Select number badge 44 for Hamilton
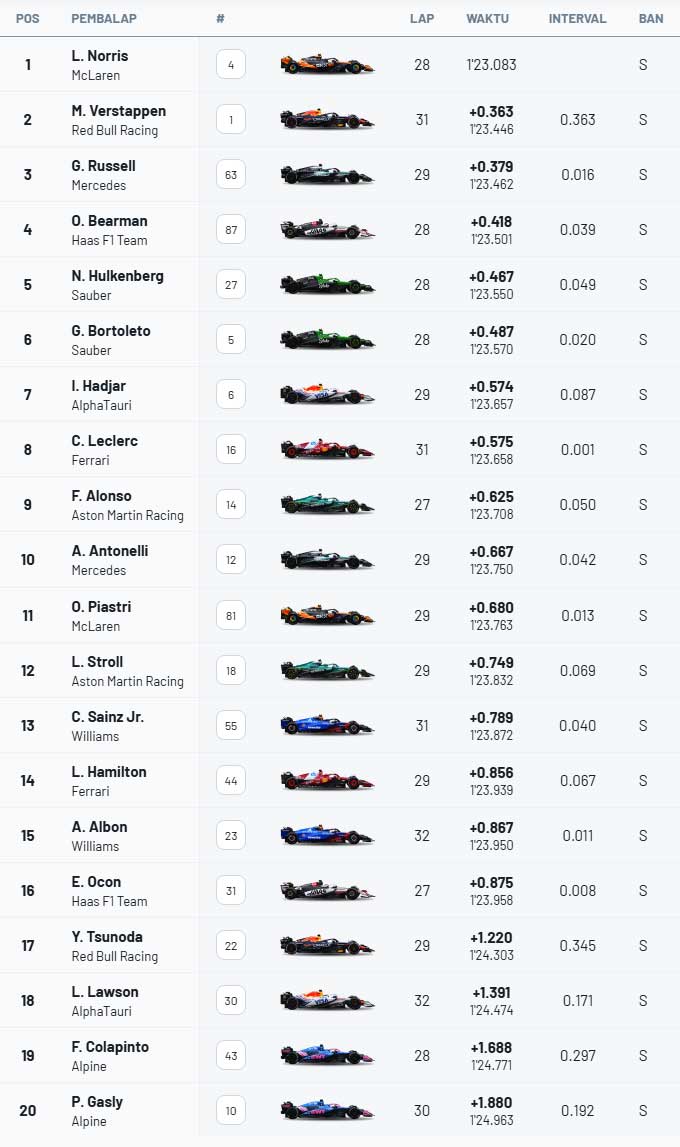Screen dimensions: 680x1147 pyautogui.click(x=231, y=780)
